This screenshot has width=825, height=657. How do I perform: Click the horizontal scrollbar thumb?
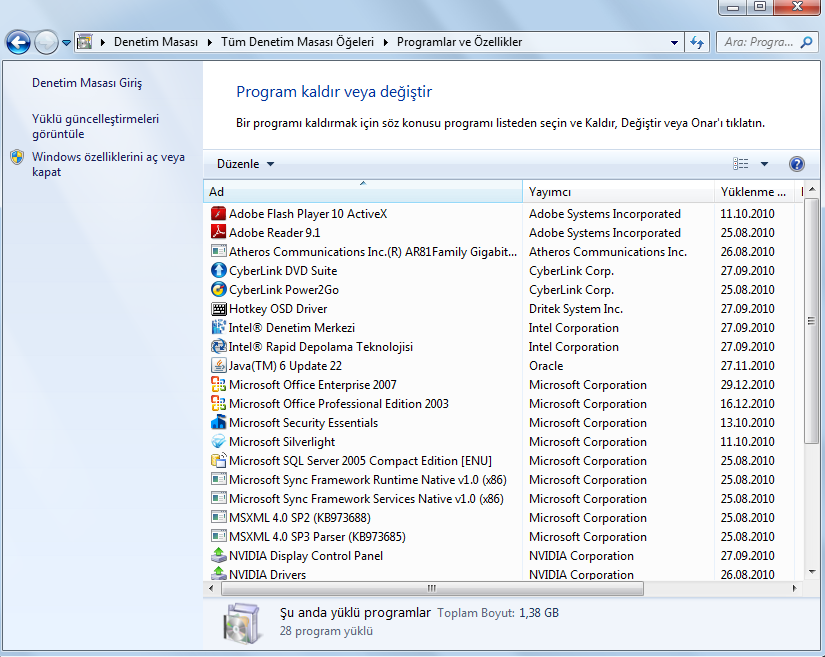[432, 588]
